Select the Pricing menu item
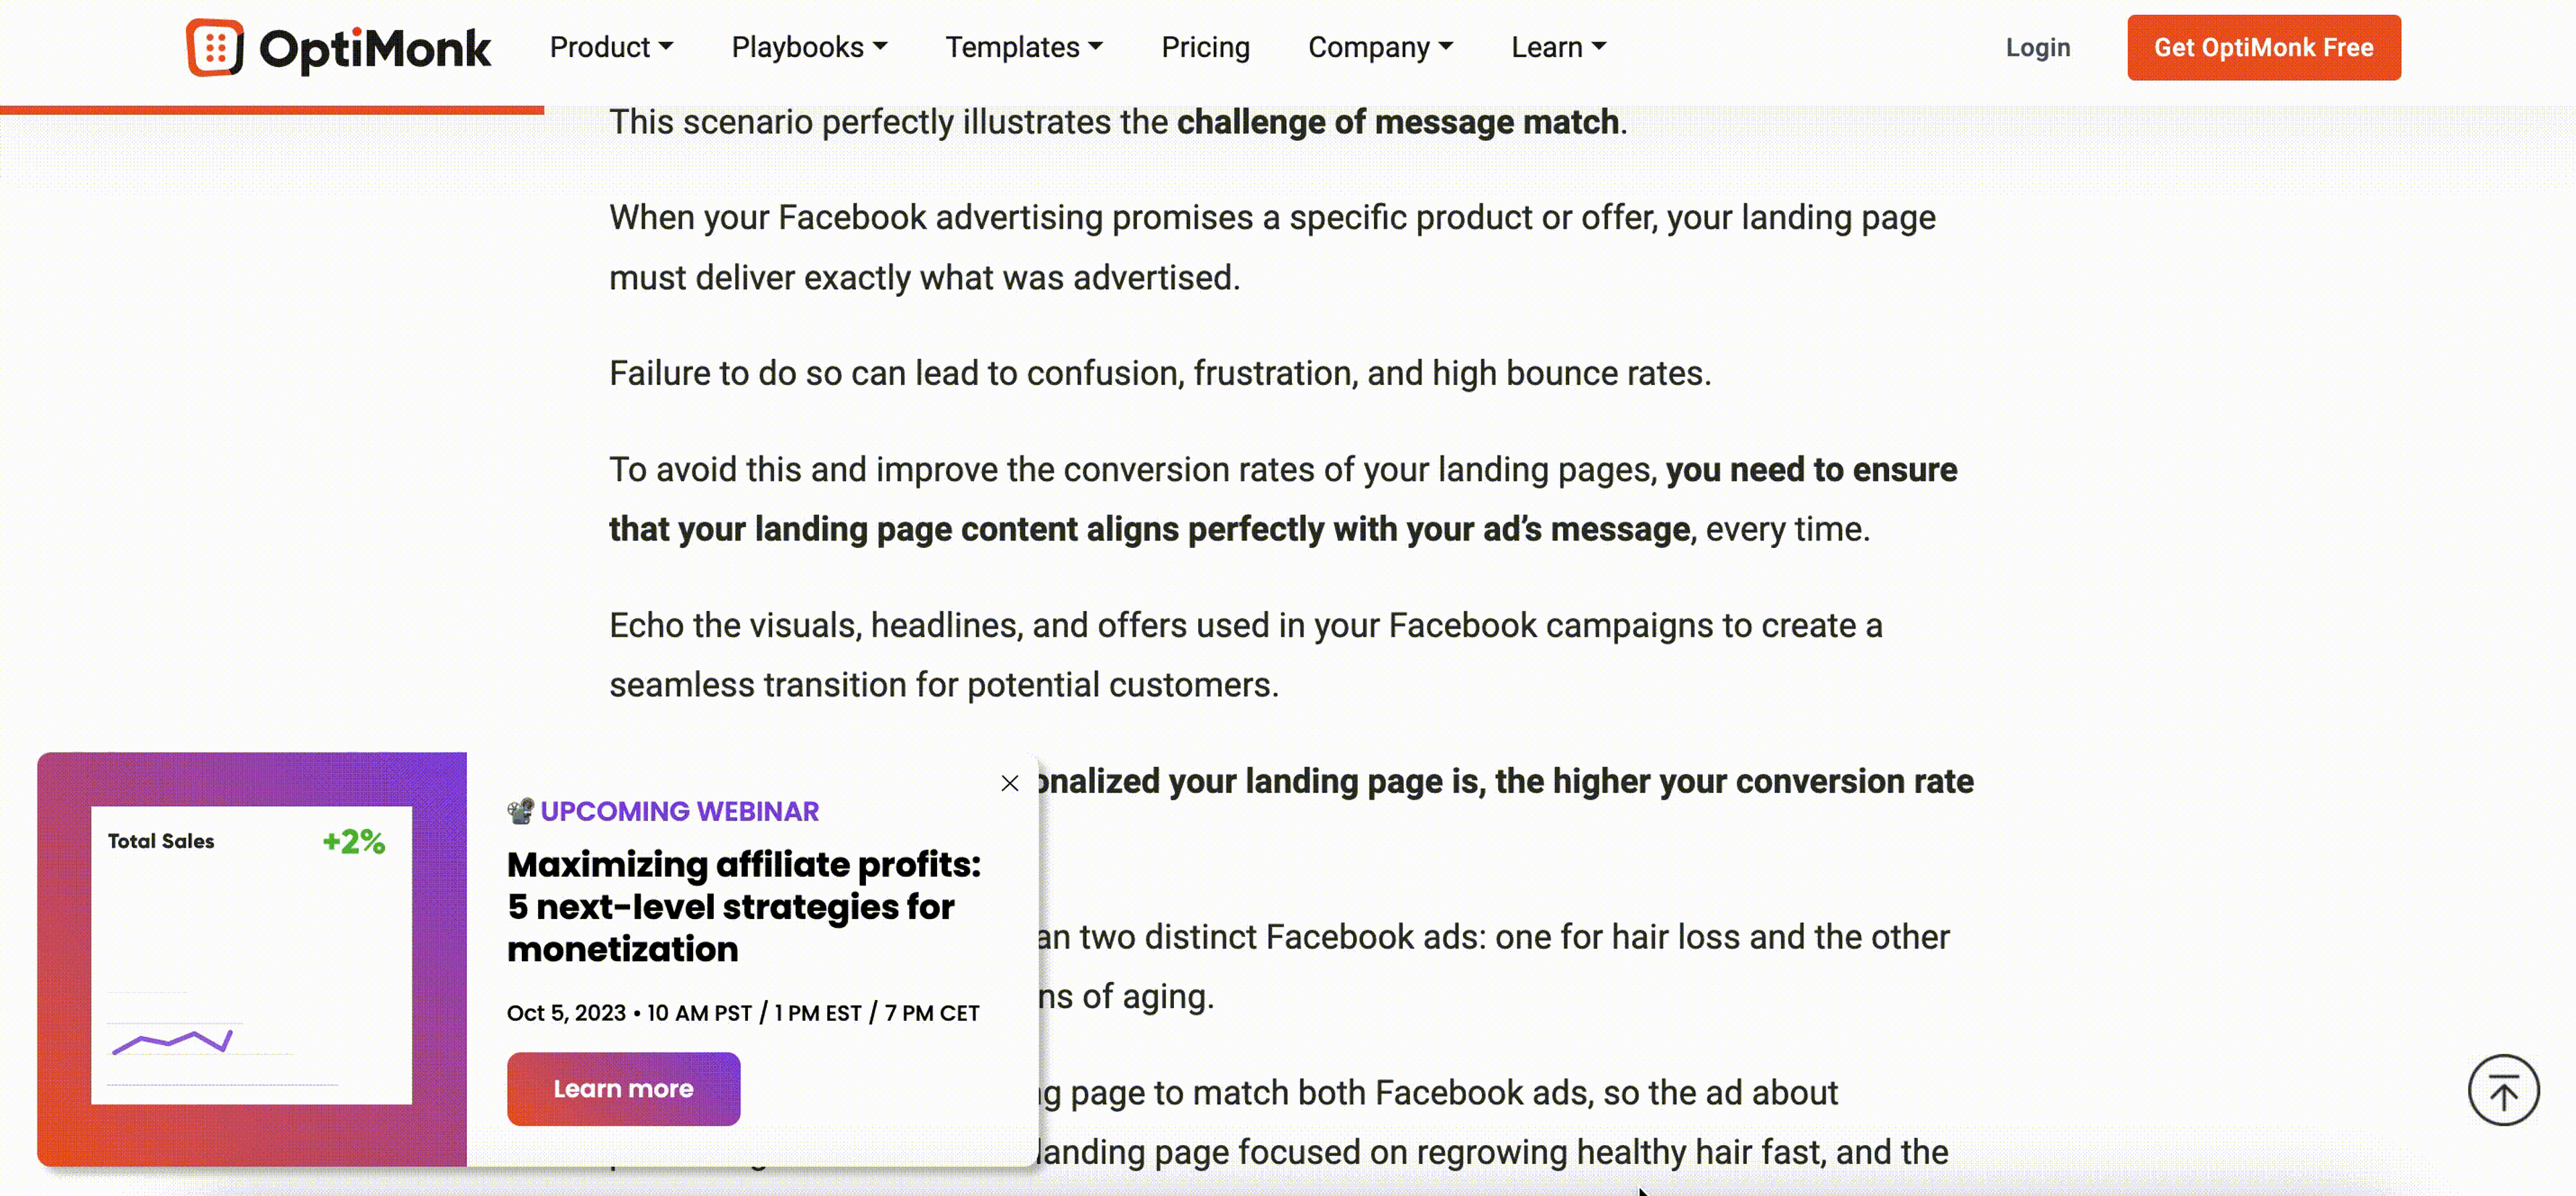 point(1205,47)
